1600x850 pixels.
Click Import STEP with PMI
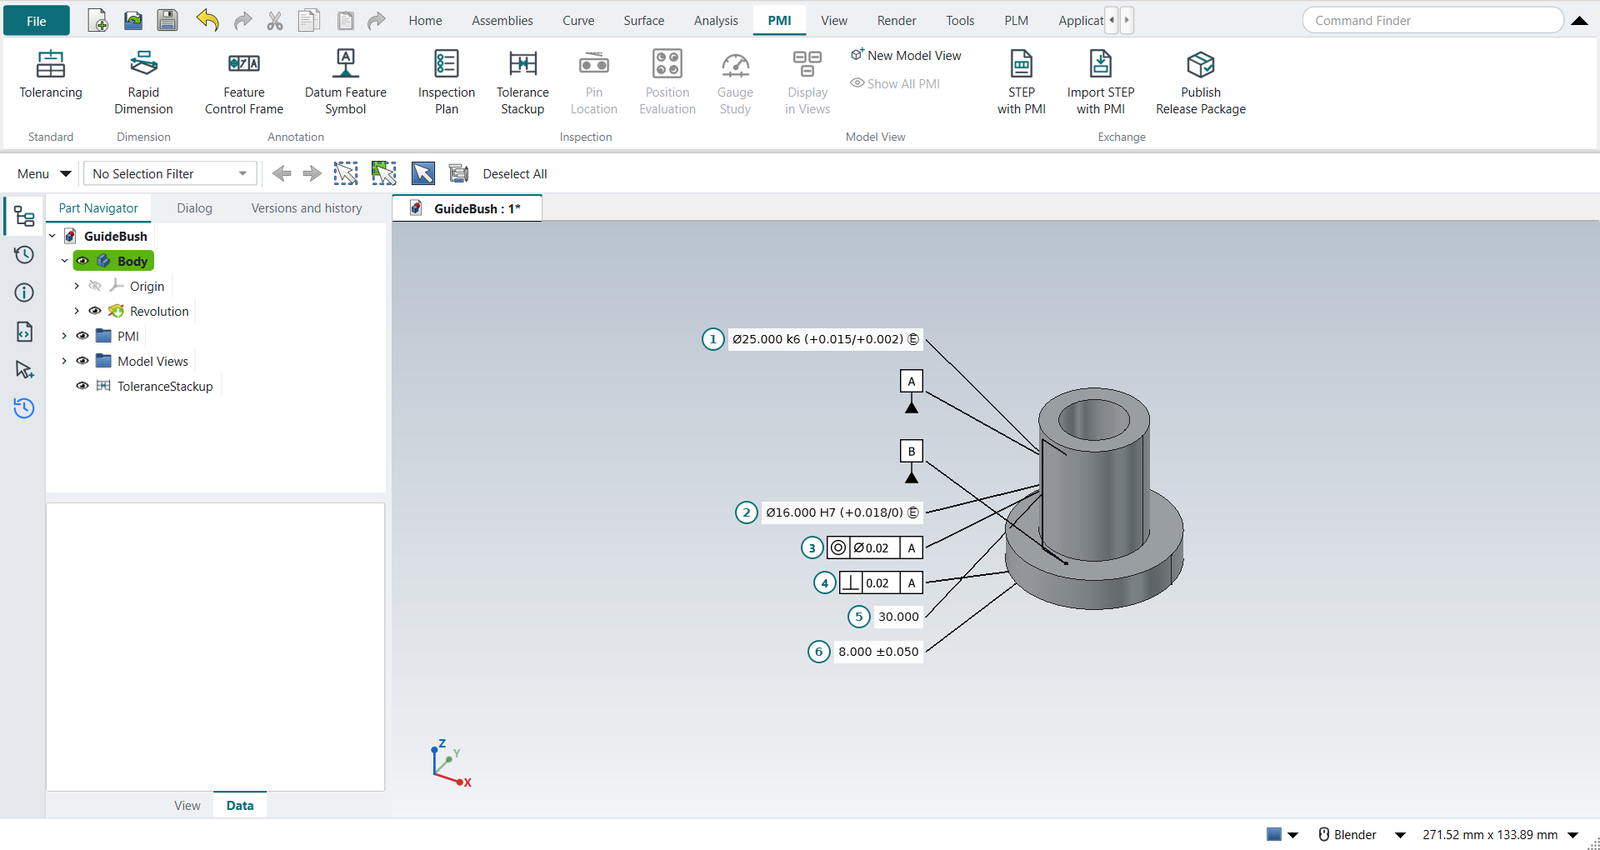1100,82
